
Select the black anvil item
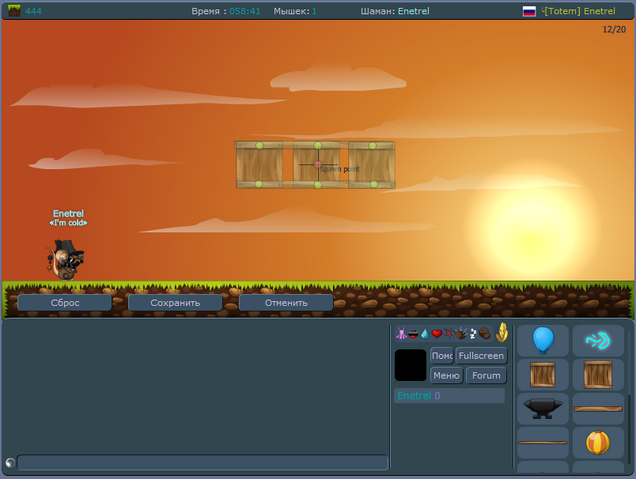543,408
